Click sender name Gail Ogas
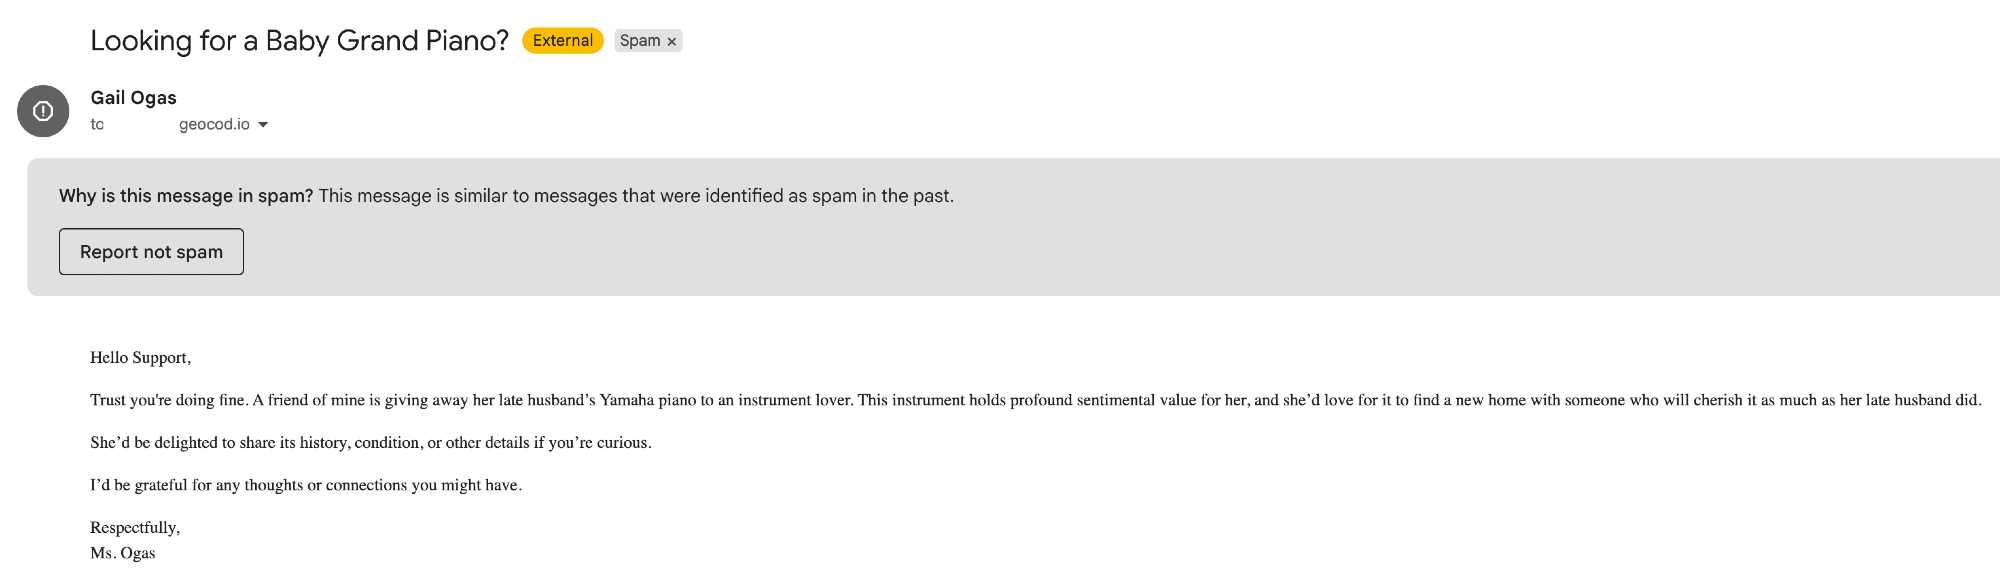This screenshot has width=2000, height=578. (x=133, y=98)
